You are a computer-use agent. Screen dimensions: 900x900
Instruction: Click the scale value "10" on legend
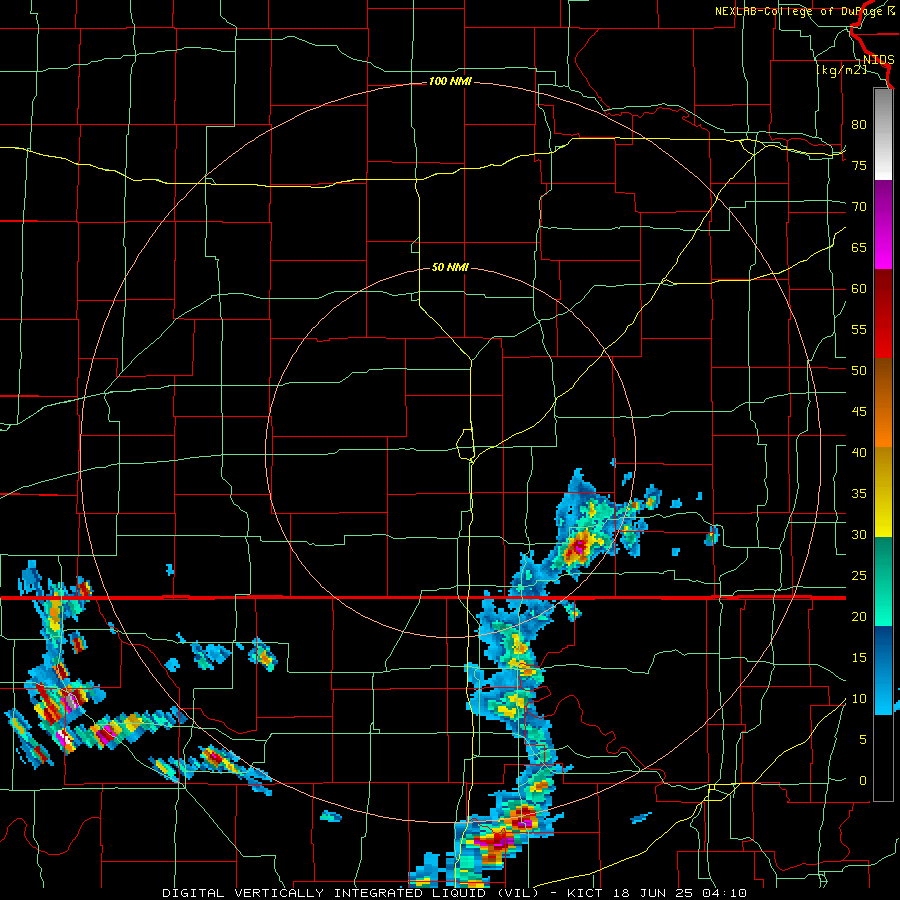coord(859,699)
